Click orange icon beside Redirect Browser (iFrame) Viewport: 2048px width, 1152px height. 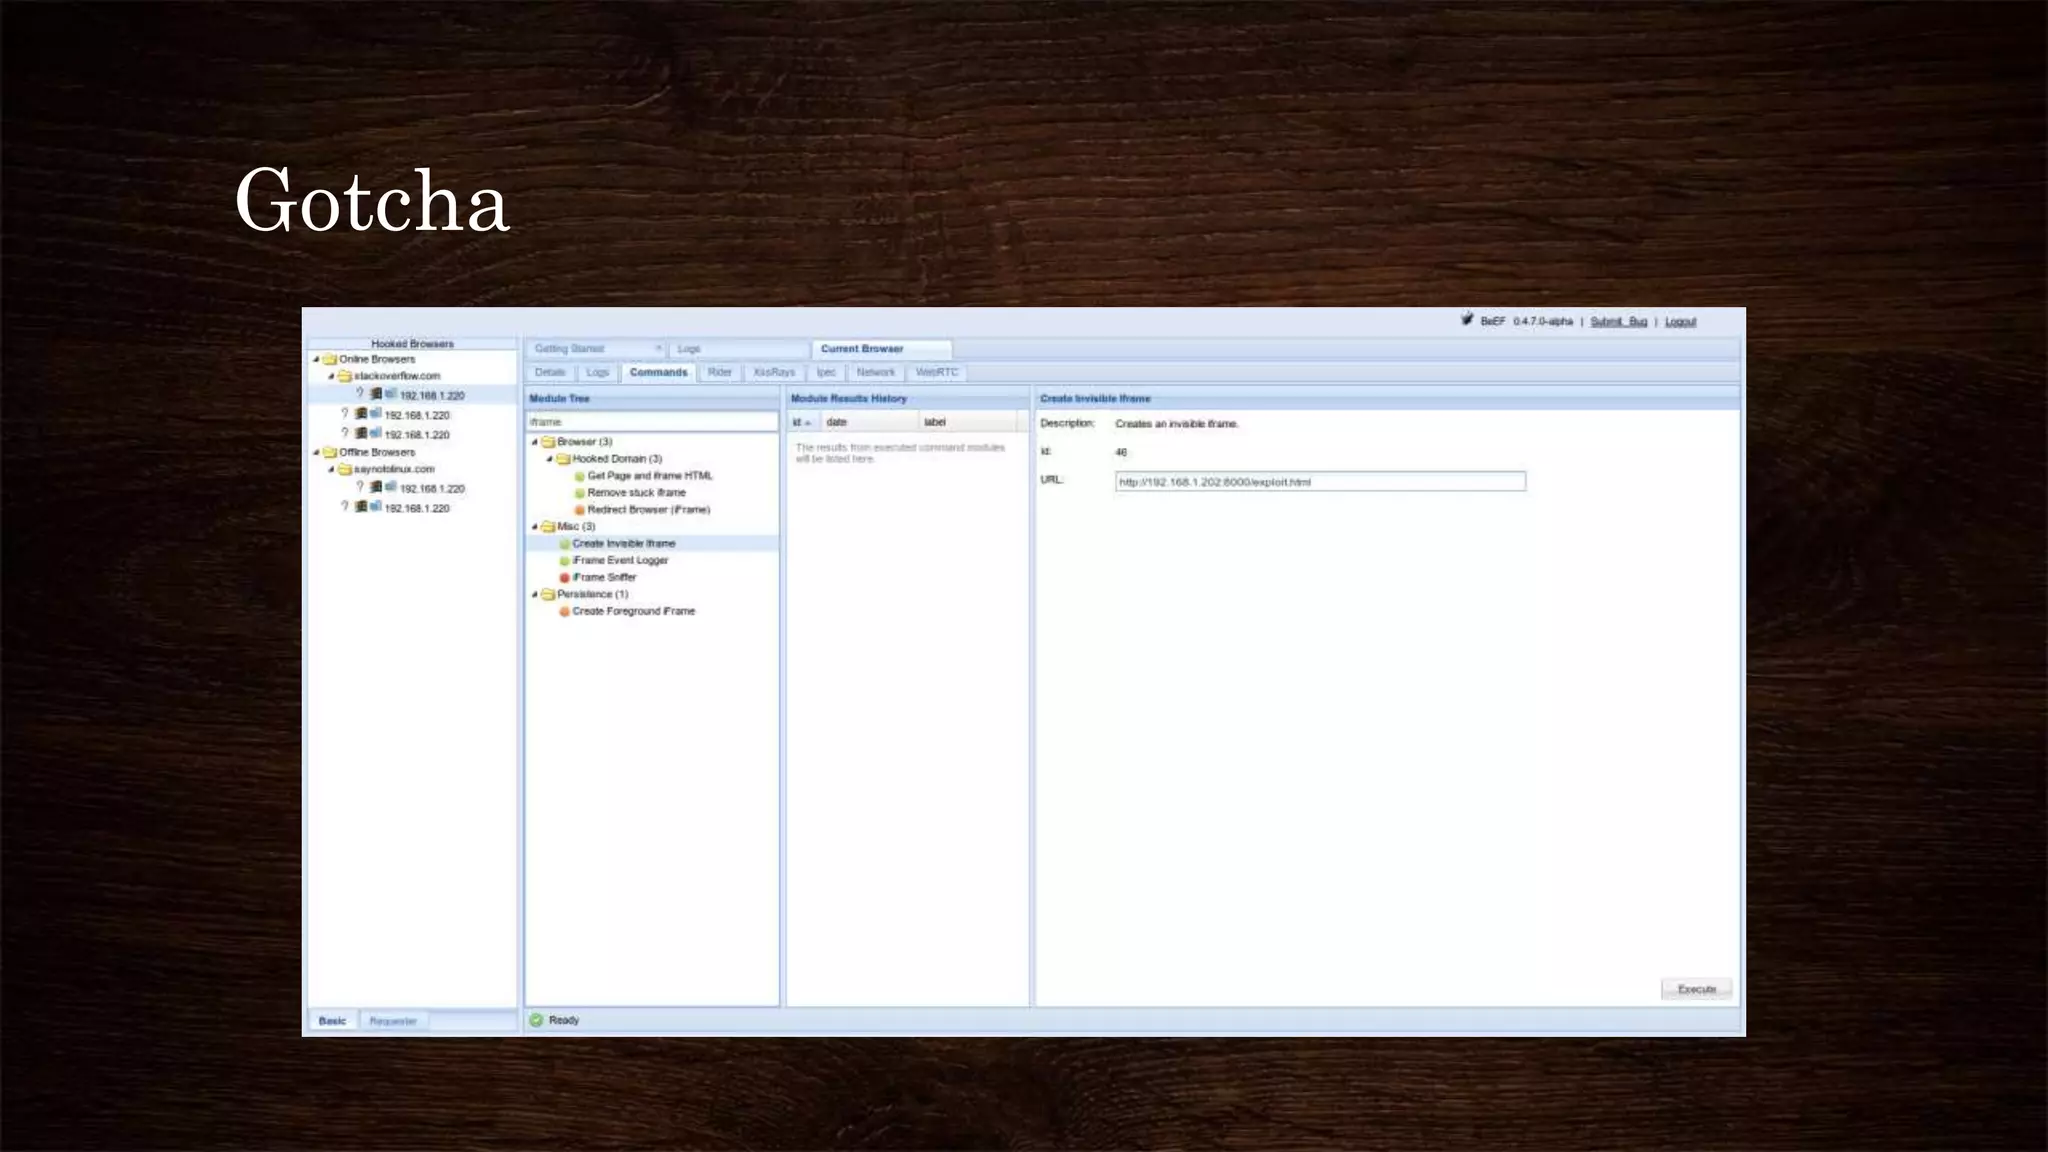(579, 511)
